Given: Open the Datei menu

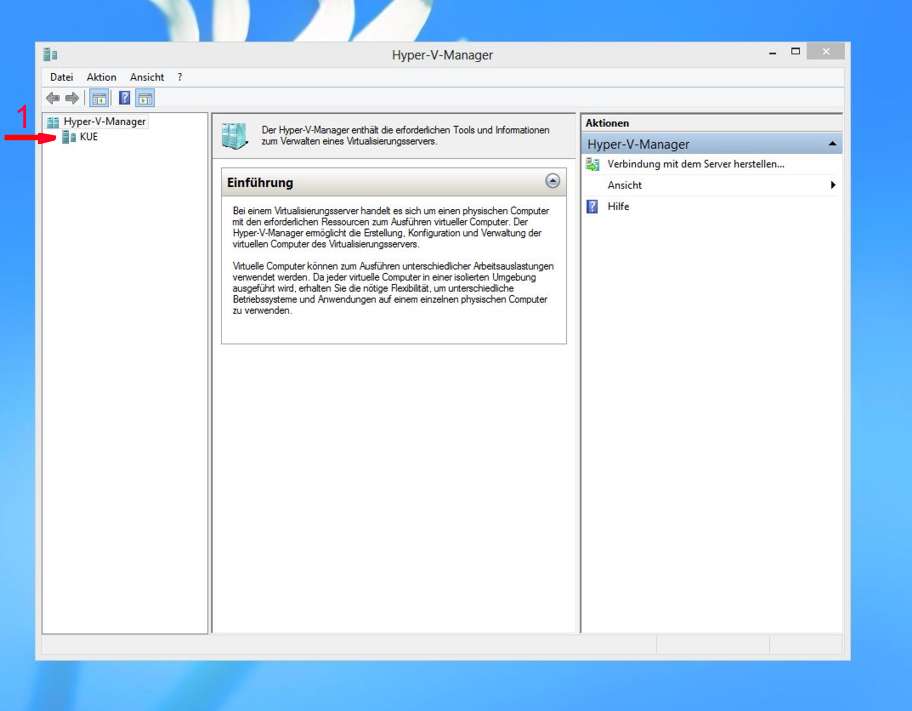Looking at the screenshot, I should [x=62, y=77].
